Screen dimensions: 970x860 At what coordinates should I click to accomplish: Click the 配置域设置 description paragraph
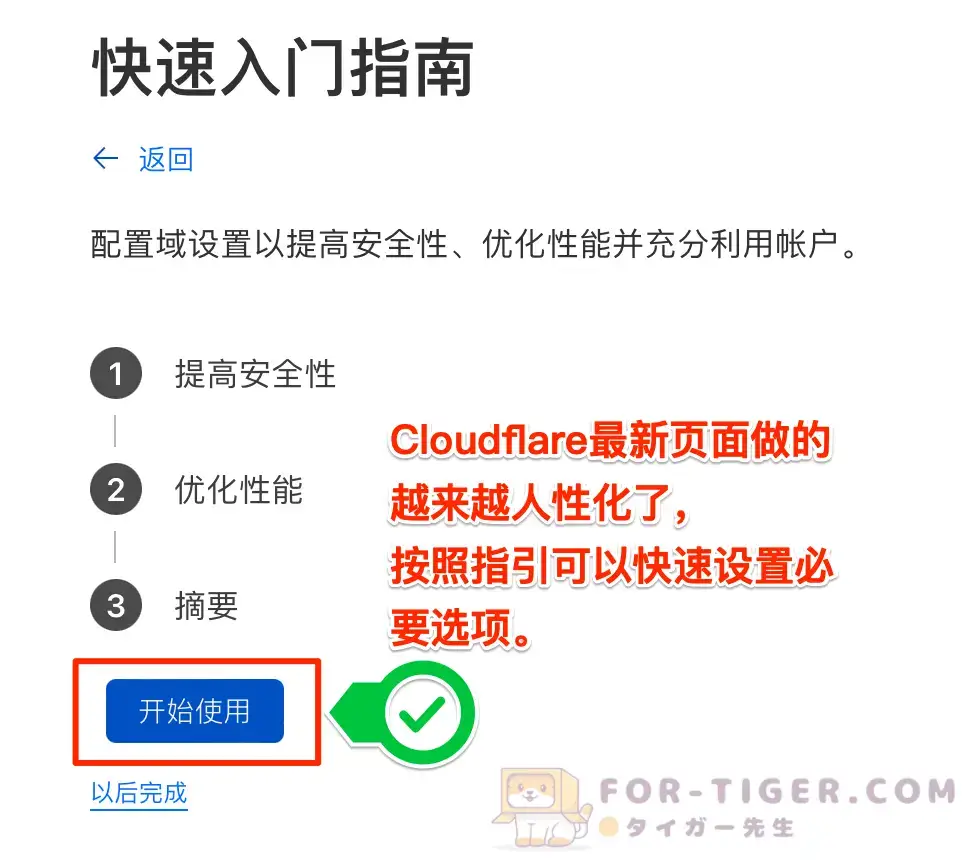(474, 244)
